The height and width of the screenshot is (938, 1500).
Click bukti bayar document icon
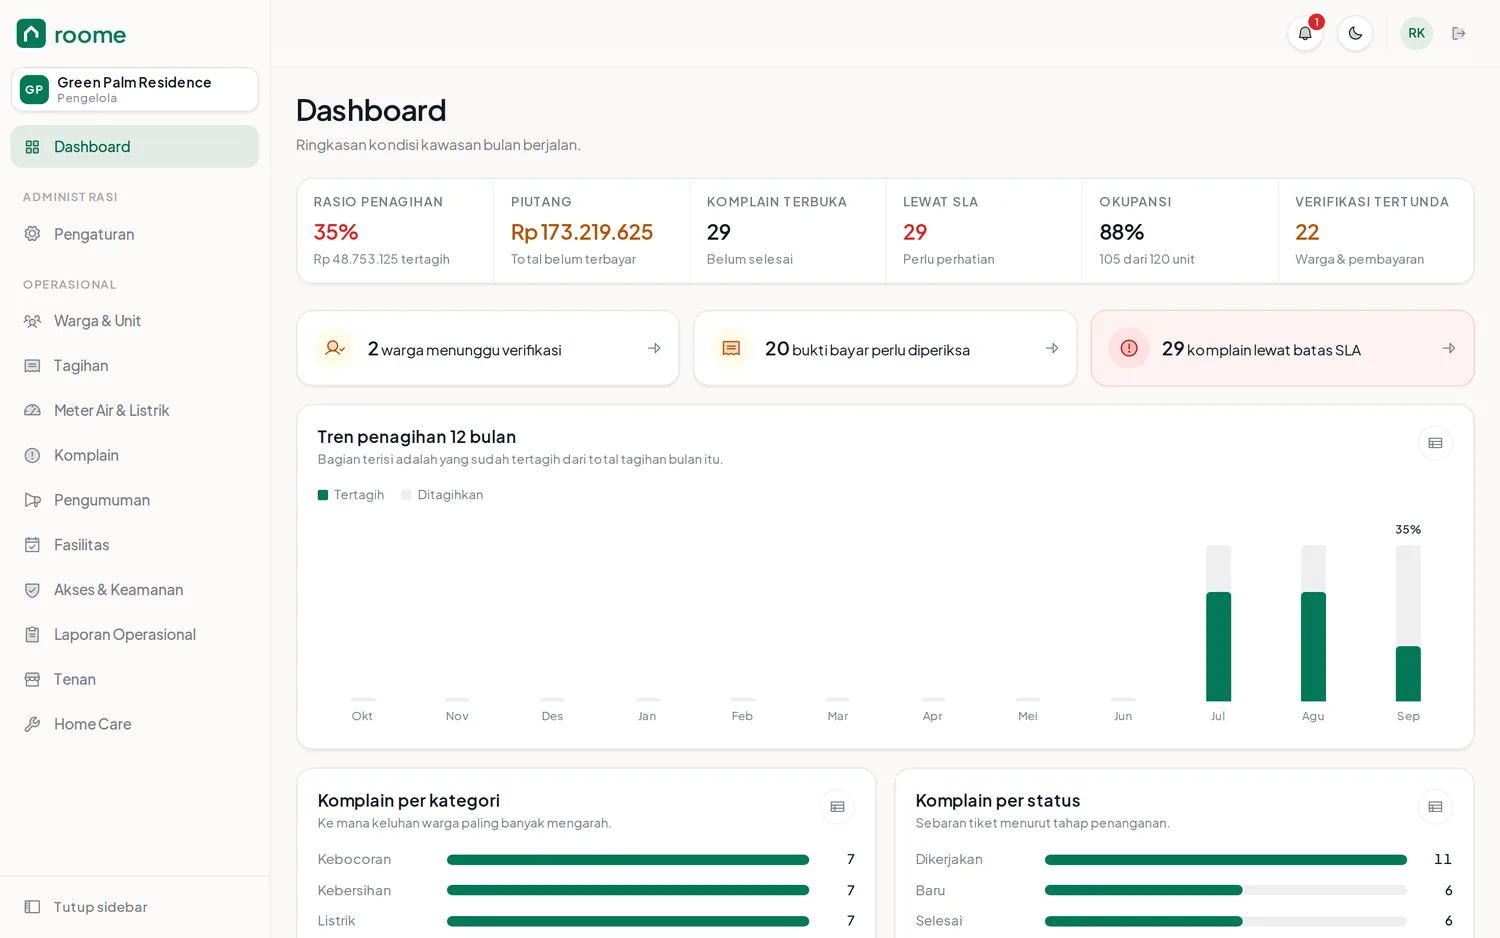point(731,348)
